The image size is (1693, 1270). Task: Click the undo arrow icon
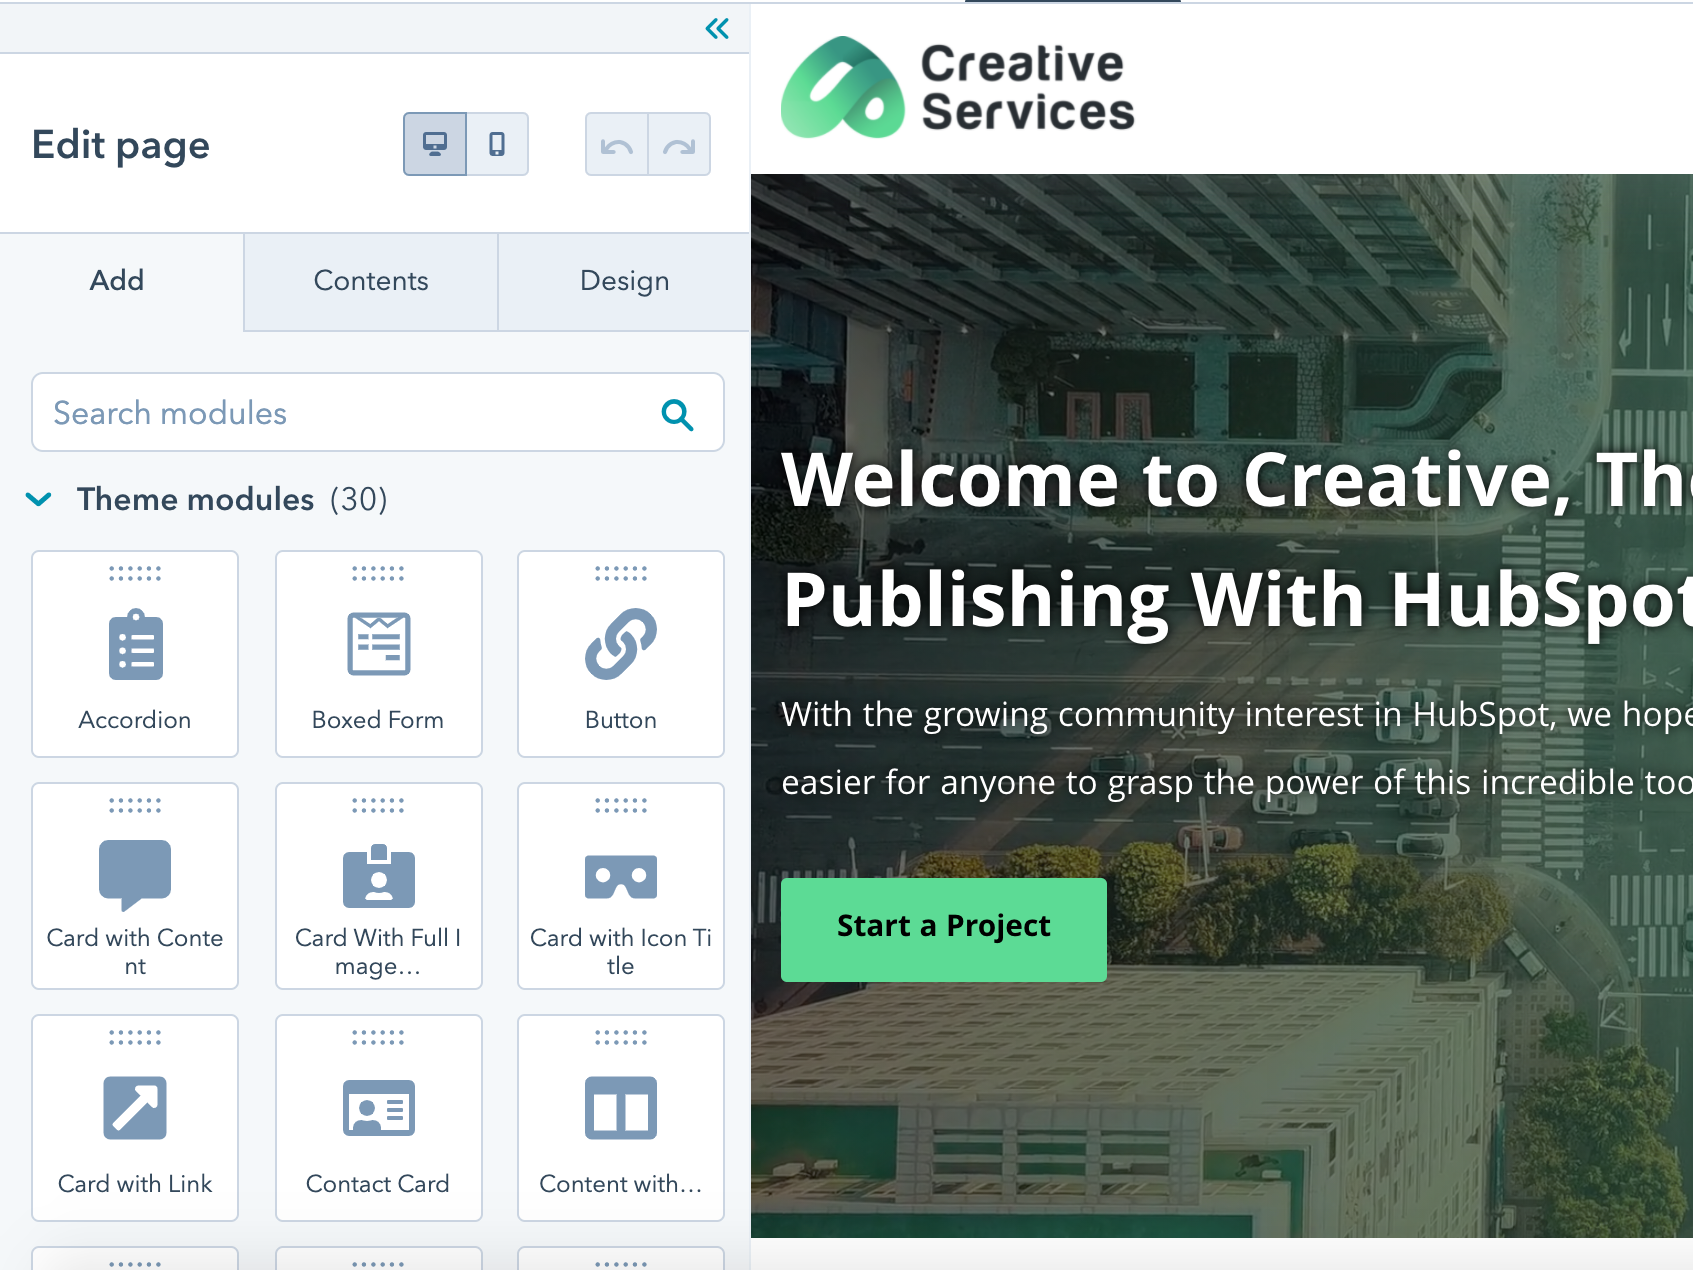pyautogui.click(x=616, y=144)
